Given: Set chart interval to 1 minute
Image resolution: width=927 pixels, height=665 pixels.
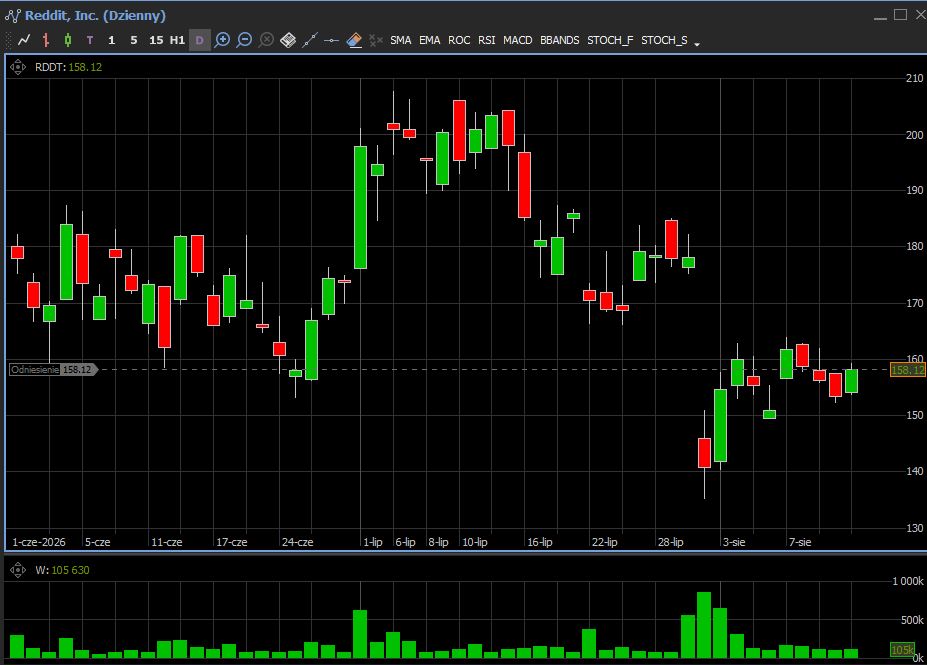Looking at the screenshot, I should point(112,40).
